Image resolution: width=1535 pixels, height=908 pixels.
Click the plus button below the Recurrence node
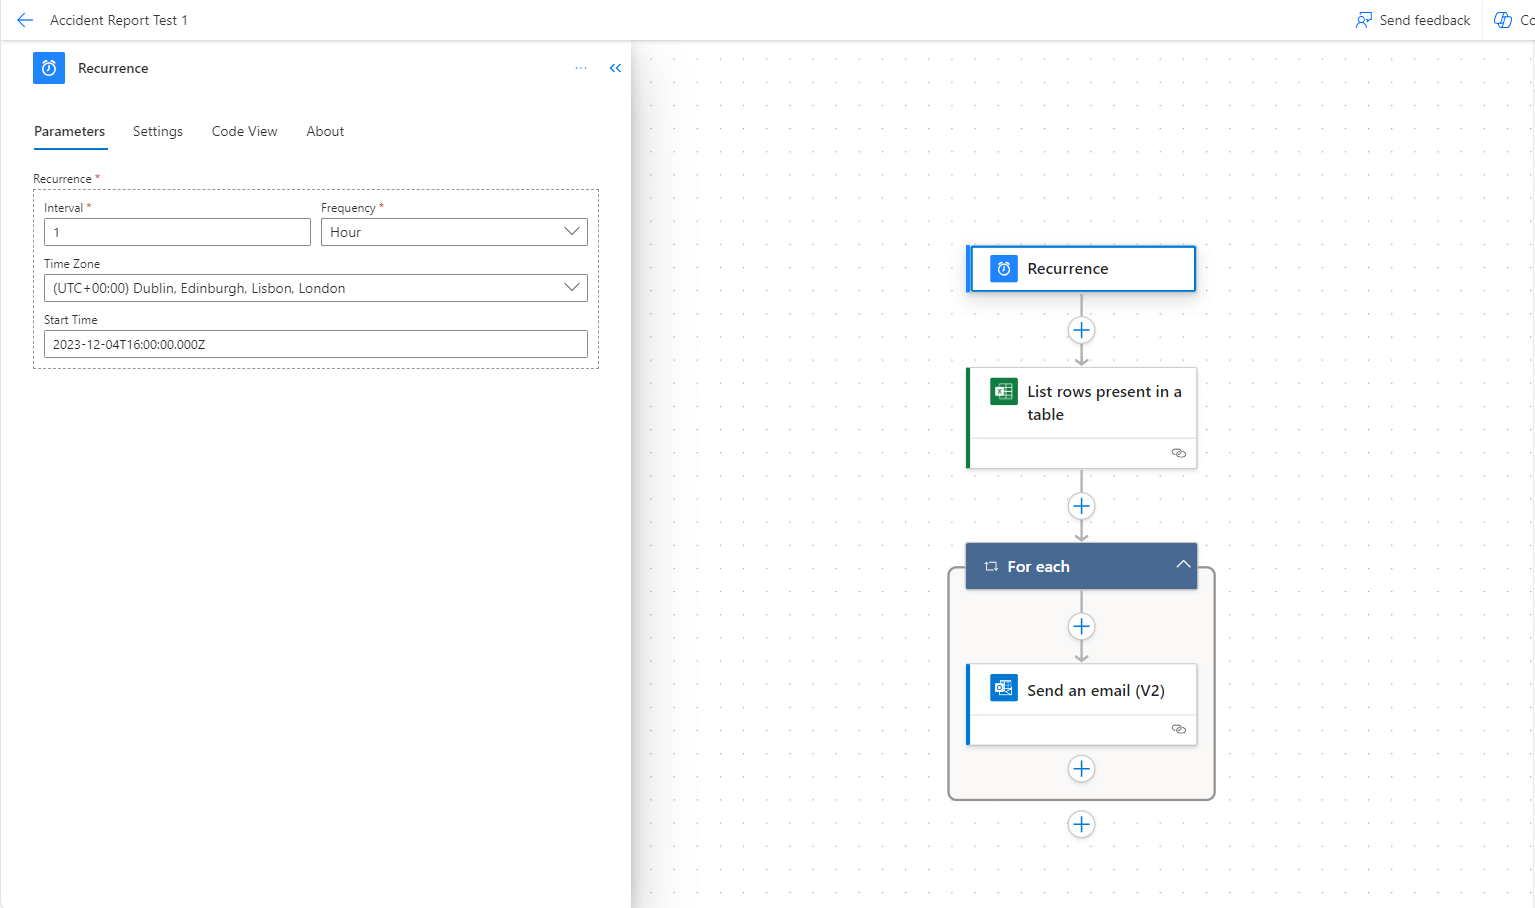pos(1081,330)
